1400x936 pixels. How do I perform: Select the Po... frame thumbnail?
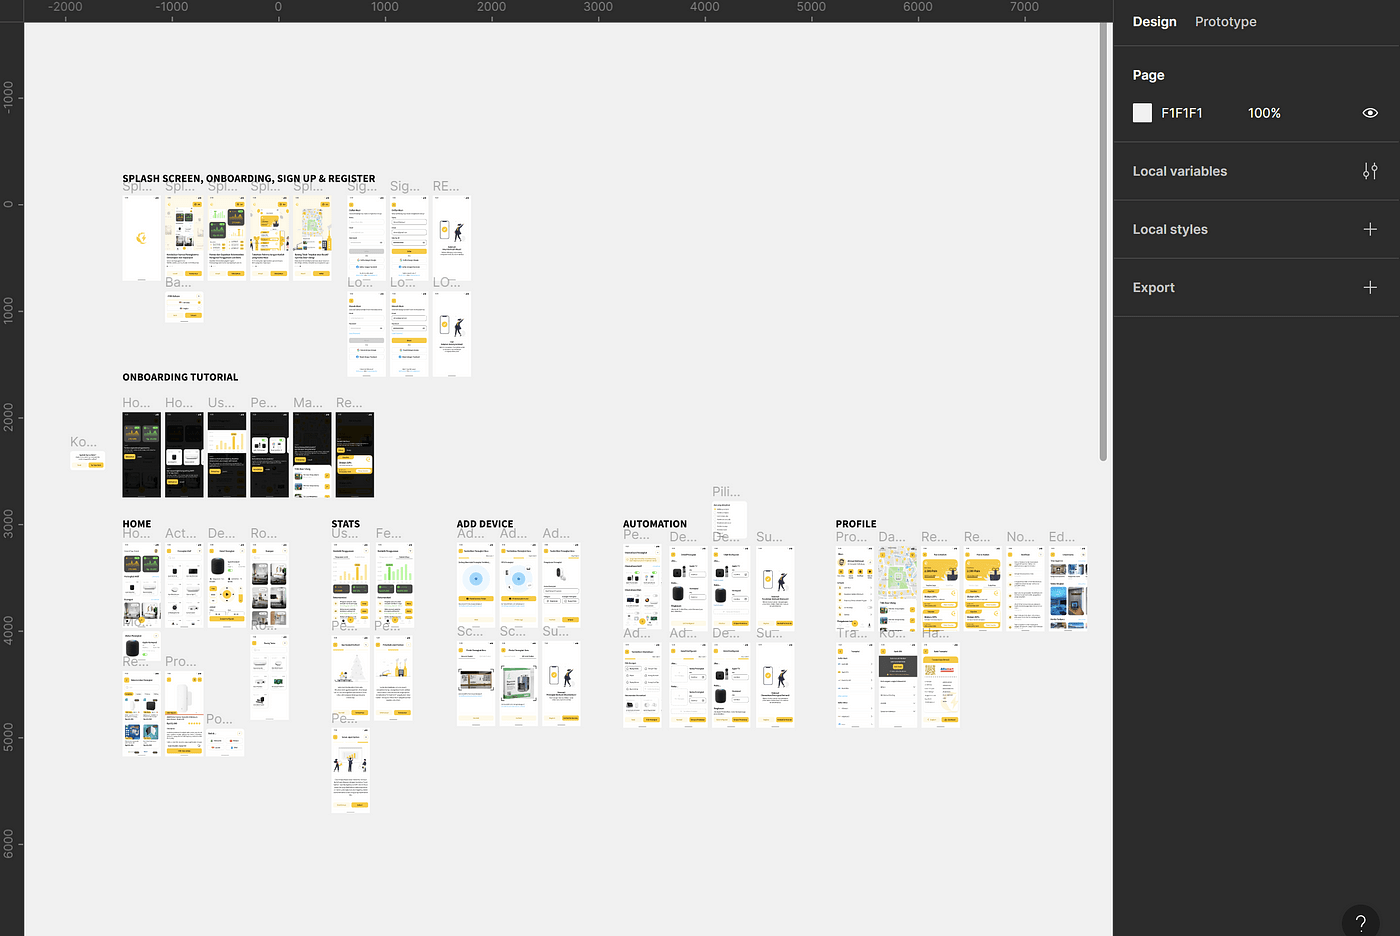pyautogui.click(x=225, y=742)
